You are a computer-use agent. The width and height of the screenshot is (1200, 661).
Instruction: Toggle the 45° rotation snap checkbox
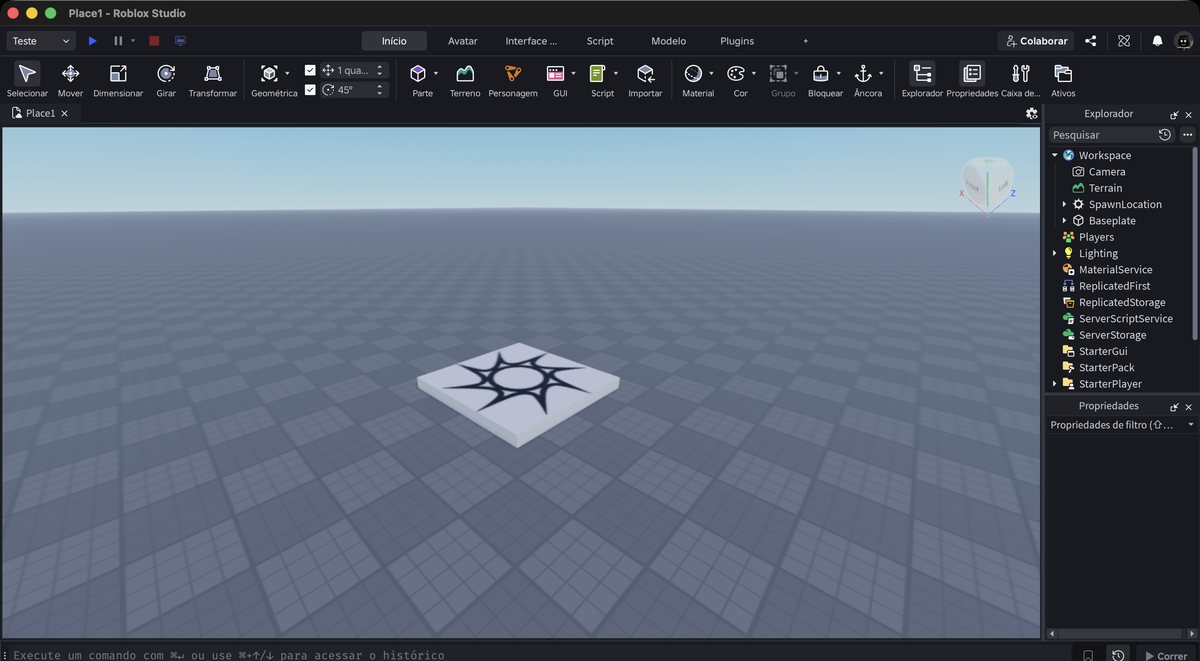(x=310, y=90)
